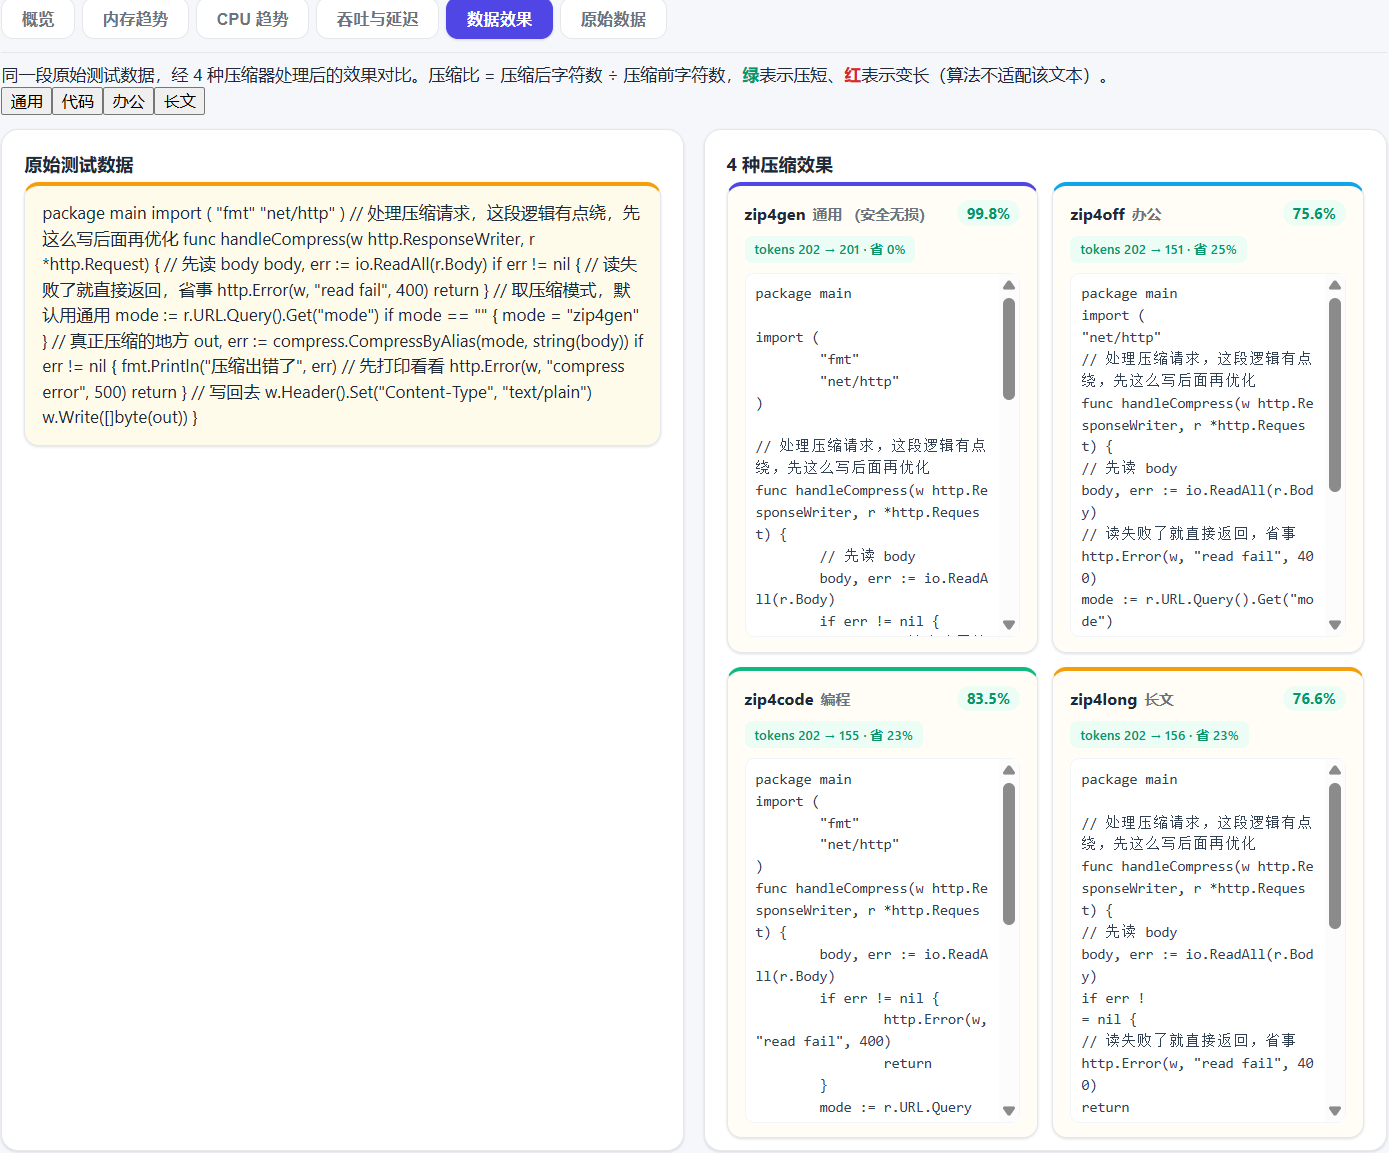
Task: Click the 83.5% ratio badge
Action: click(988, 699)
